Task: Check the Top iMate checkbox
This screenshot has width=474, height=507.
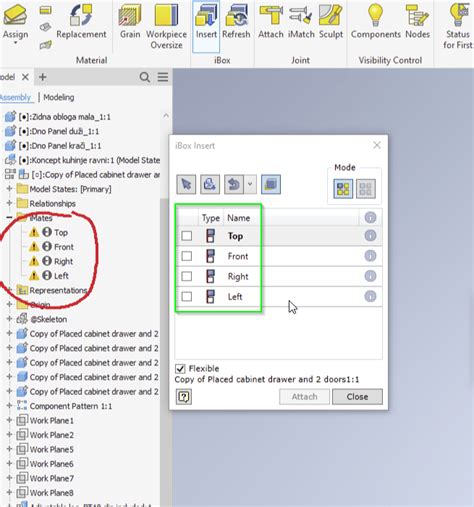Action: [187, 236]
